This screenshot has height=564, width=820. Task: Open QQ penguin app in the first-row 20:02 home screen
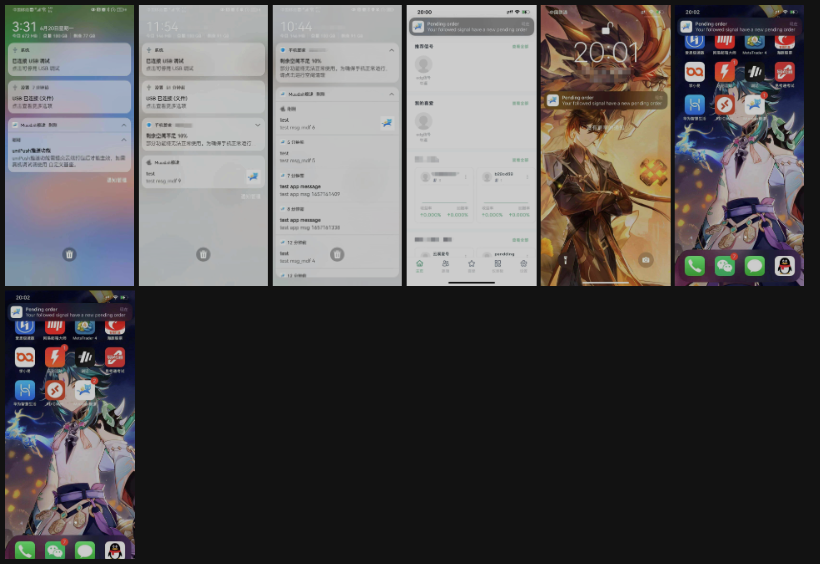[x=784, y=266]
